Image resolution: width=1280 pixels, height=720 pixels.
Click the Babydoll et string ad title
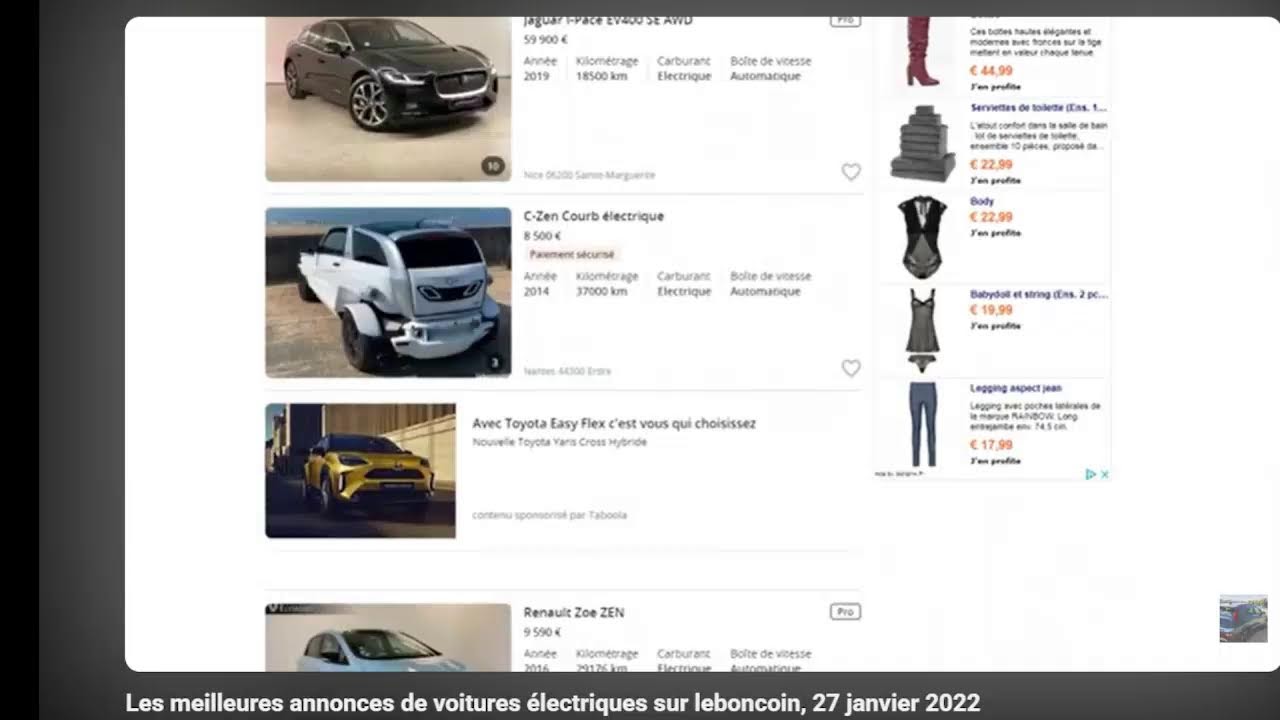(x=1038, y=295)
